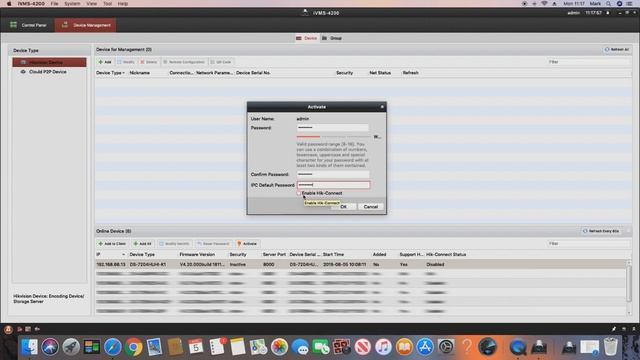This screenshot has height=360, width=640.
Task: Click Modify Netinfo button
Action: pyautogui.click(x=174, y=244)
